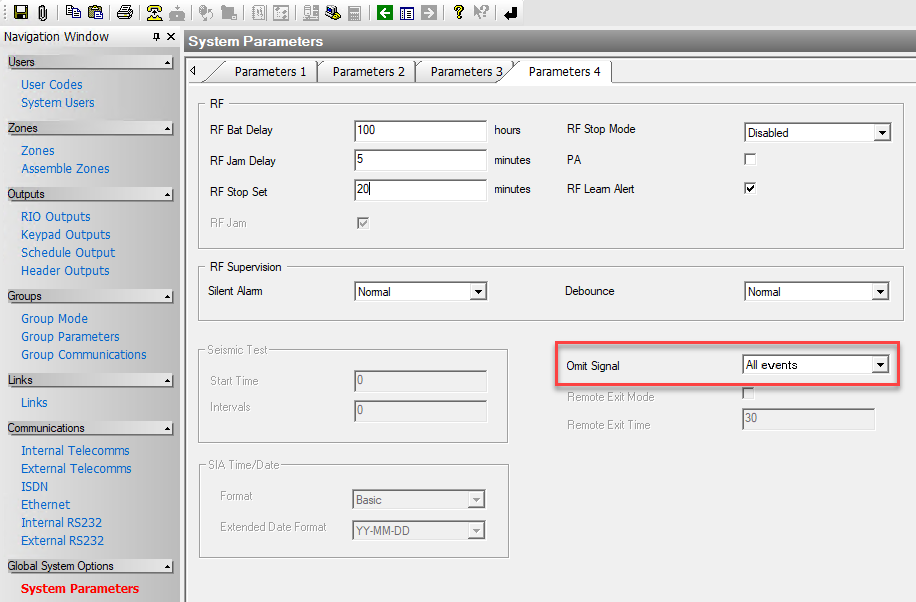Click the paperclip attach icon

pyautogui.click(x=42, y=13)
